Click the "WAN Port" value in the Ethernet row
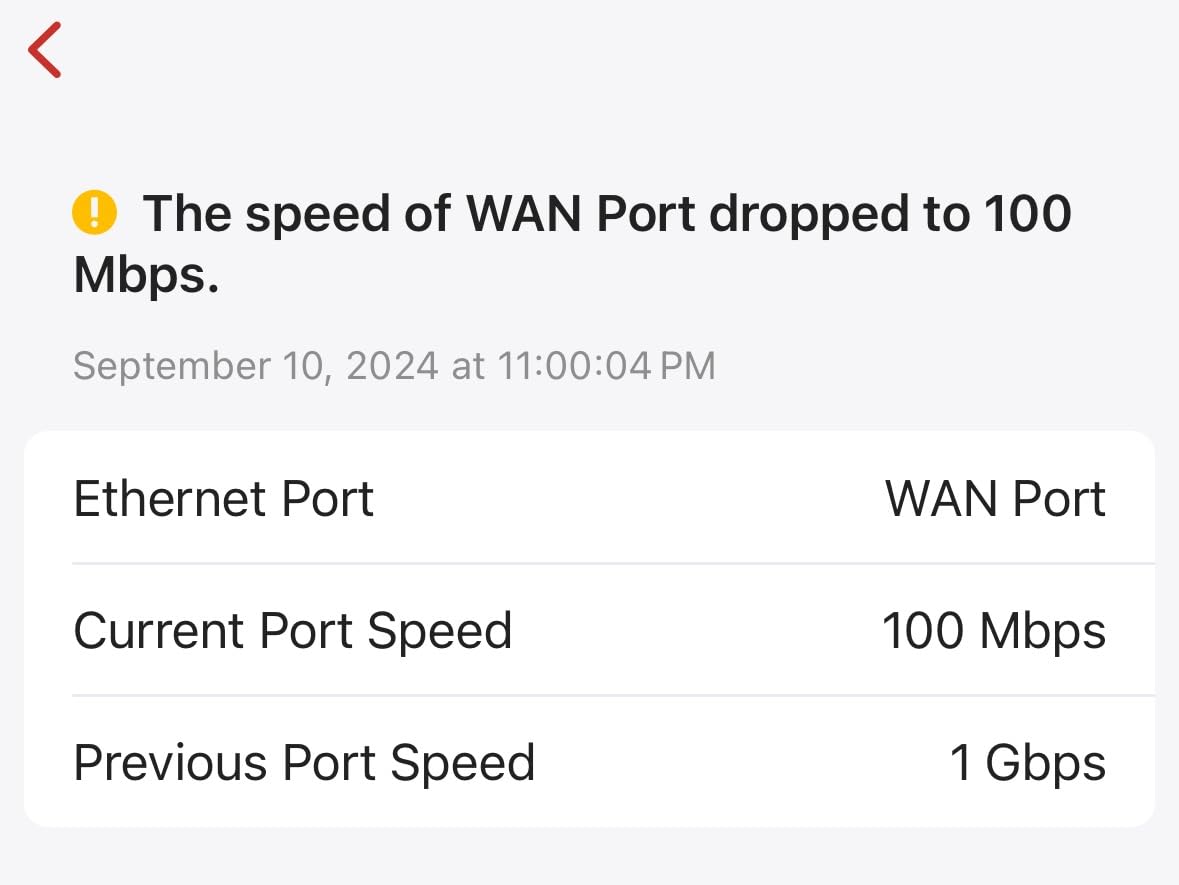Screen dimensions: 1179x885 click(995, 498)
